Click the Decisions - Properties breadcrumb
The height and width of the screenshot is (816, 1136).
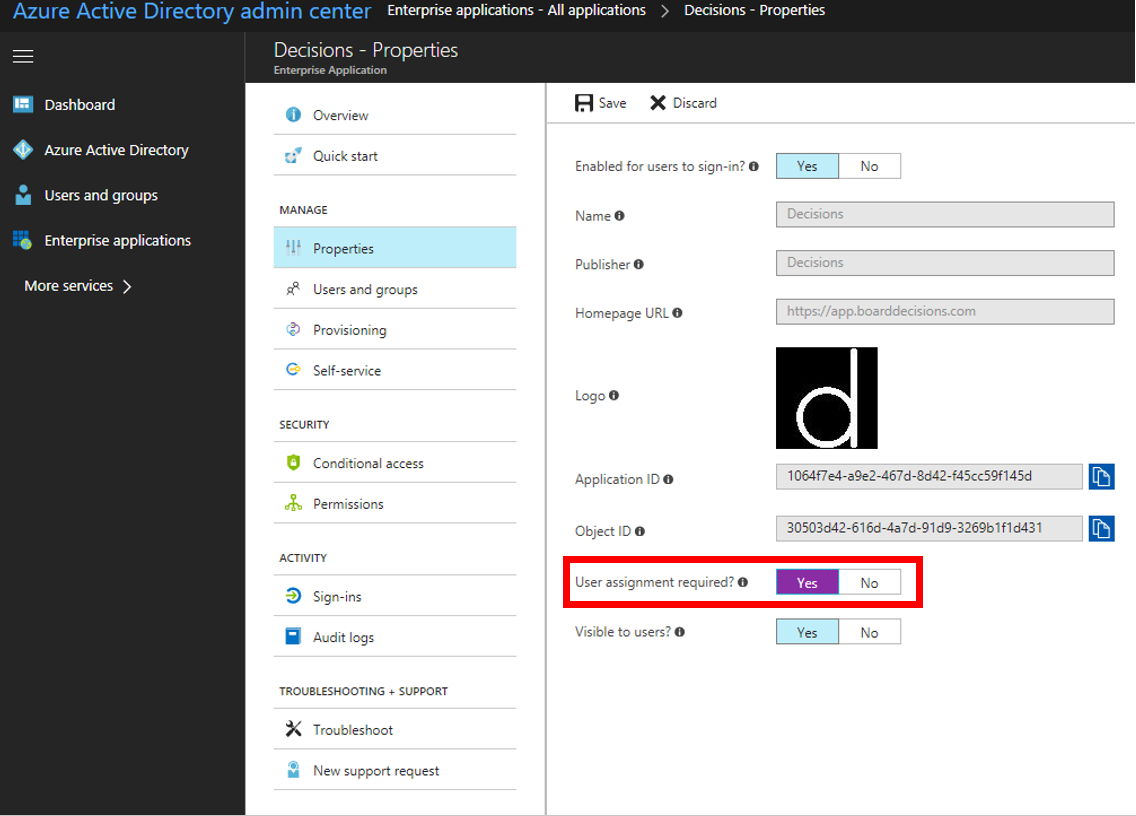754,10
